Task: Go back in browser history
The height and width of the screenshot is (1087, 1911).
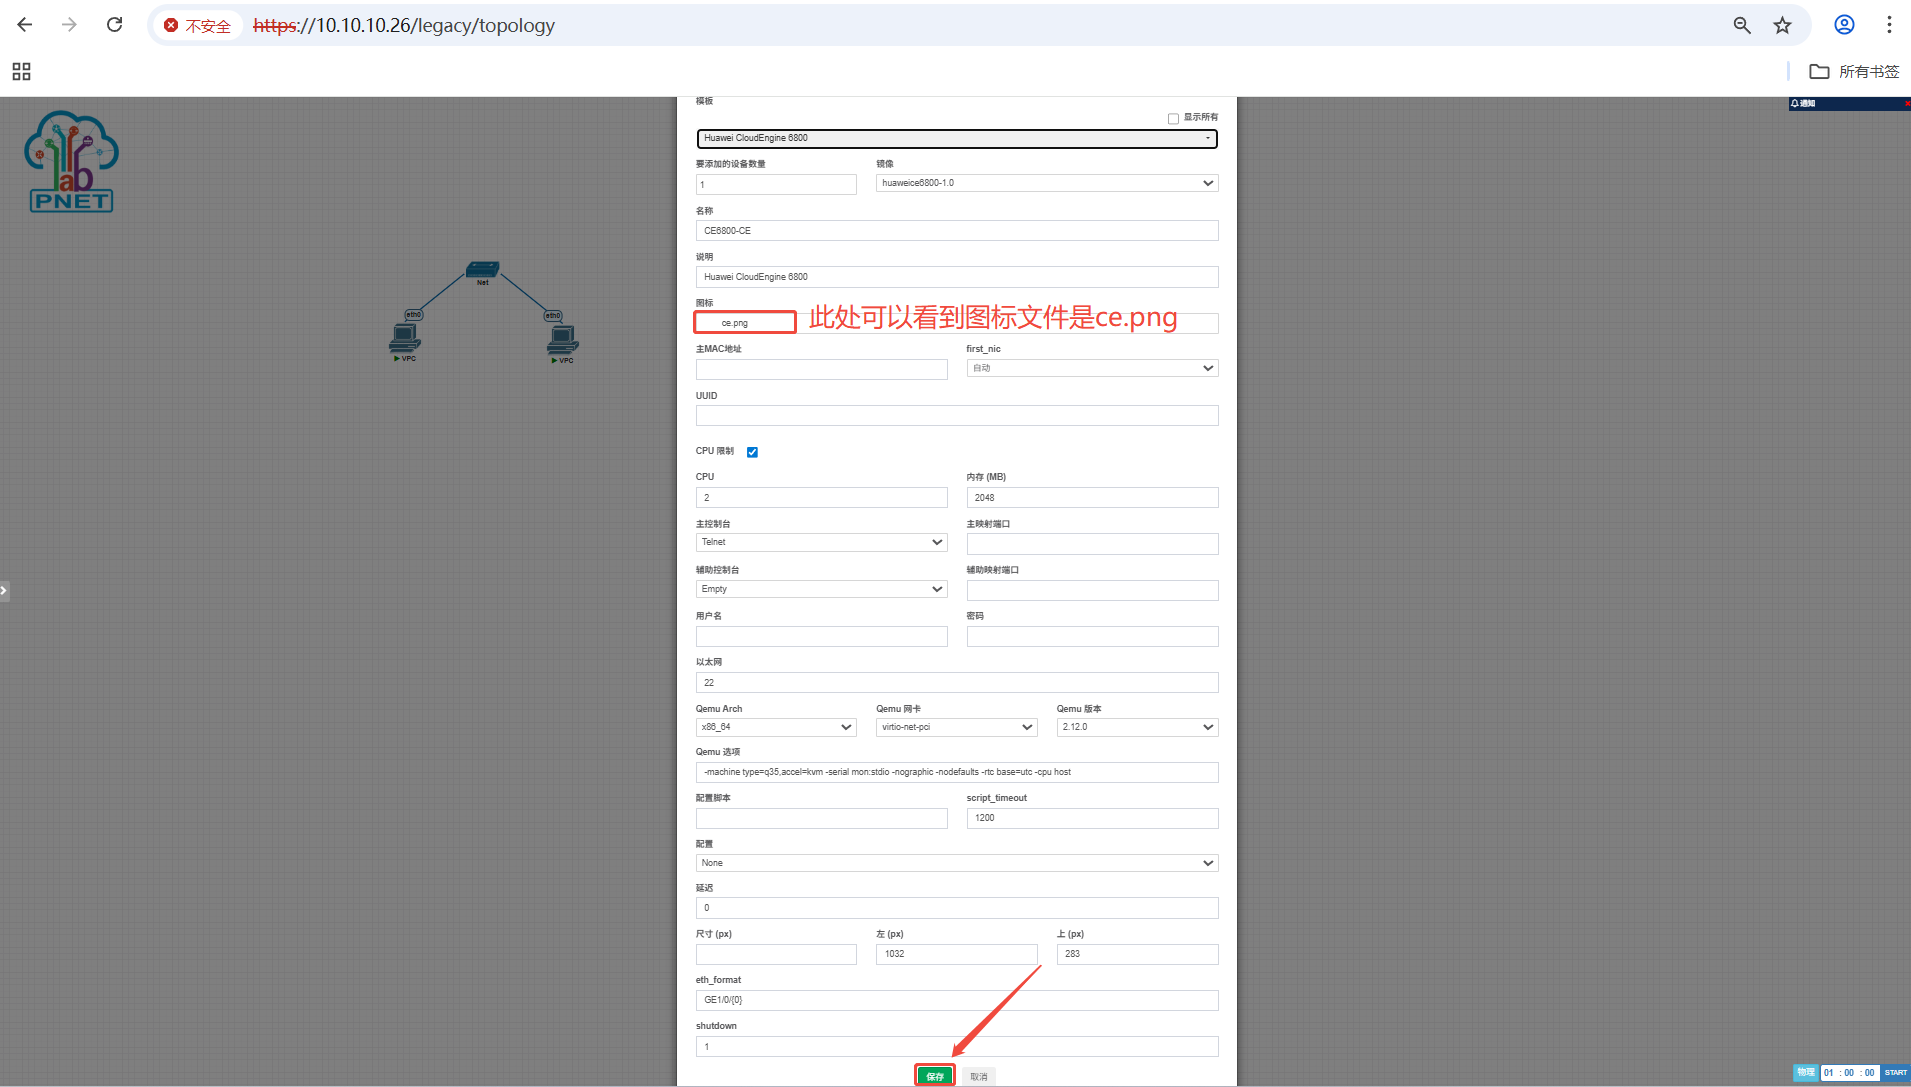Action: (25, 25)
